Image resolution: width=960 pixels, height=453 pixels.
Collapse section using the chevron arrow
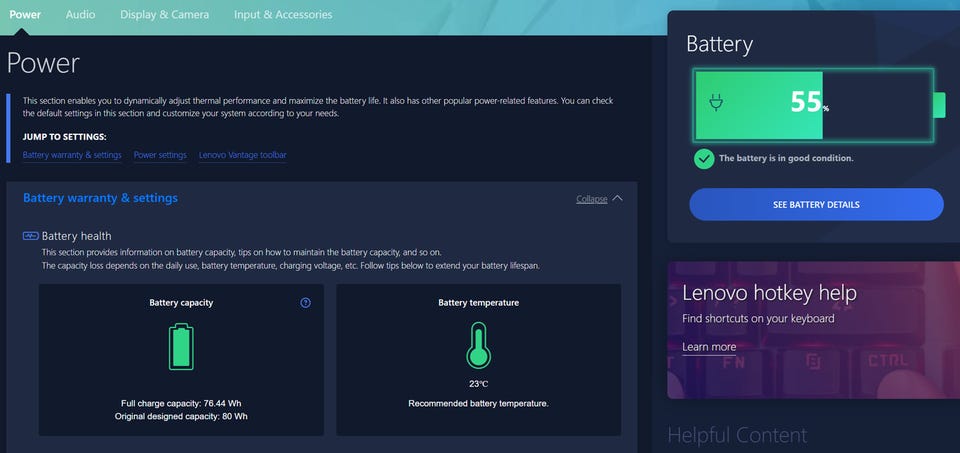(617, 198)
